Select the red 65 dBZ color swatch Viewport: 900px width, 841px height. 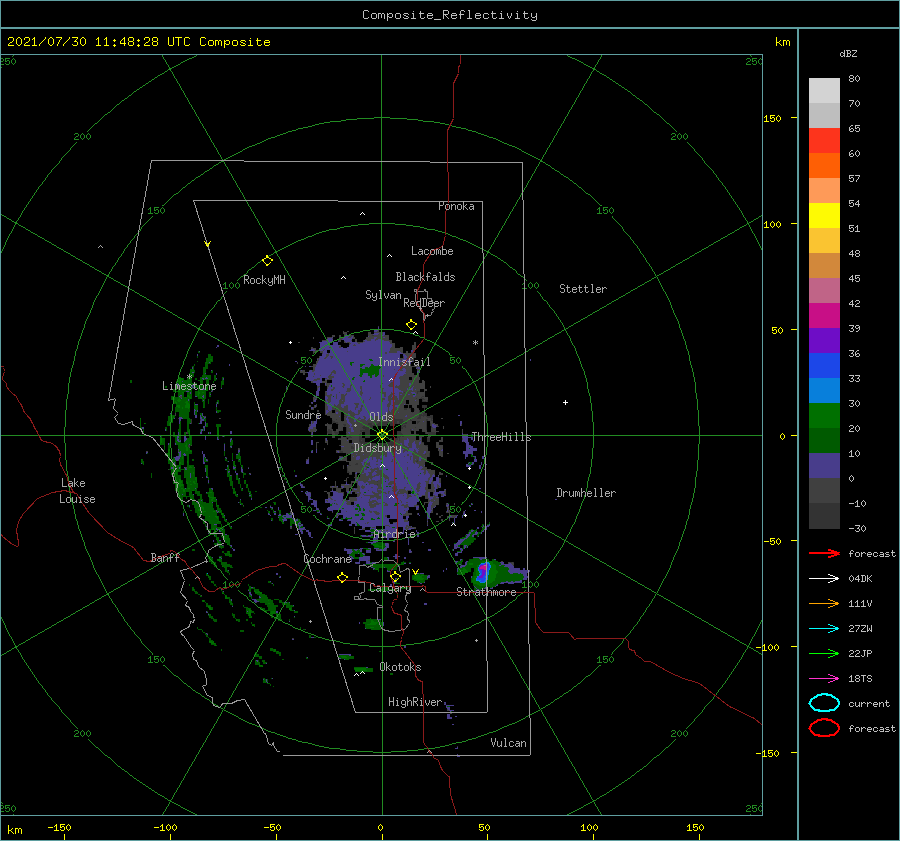(x=824, y=141)
